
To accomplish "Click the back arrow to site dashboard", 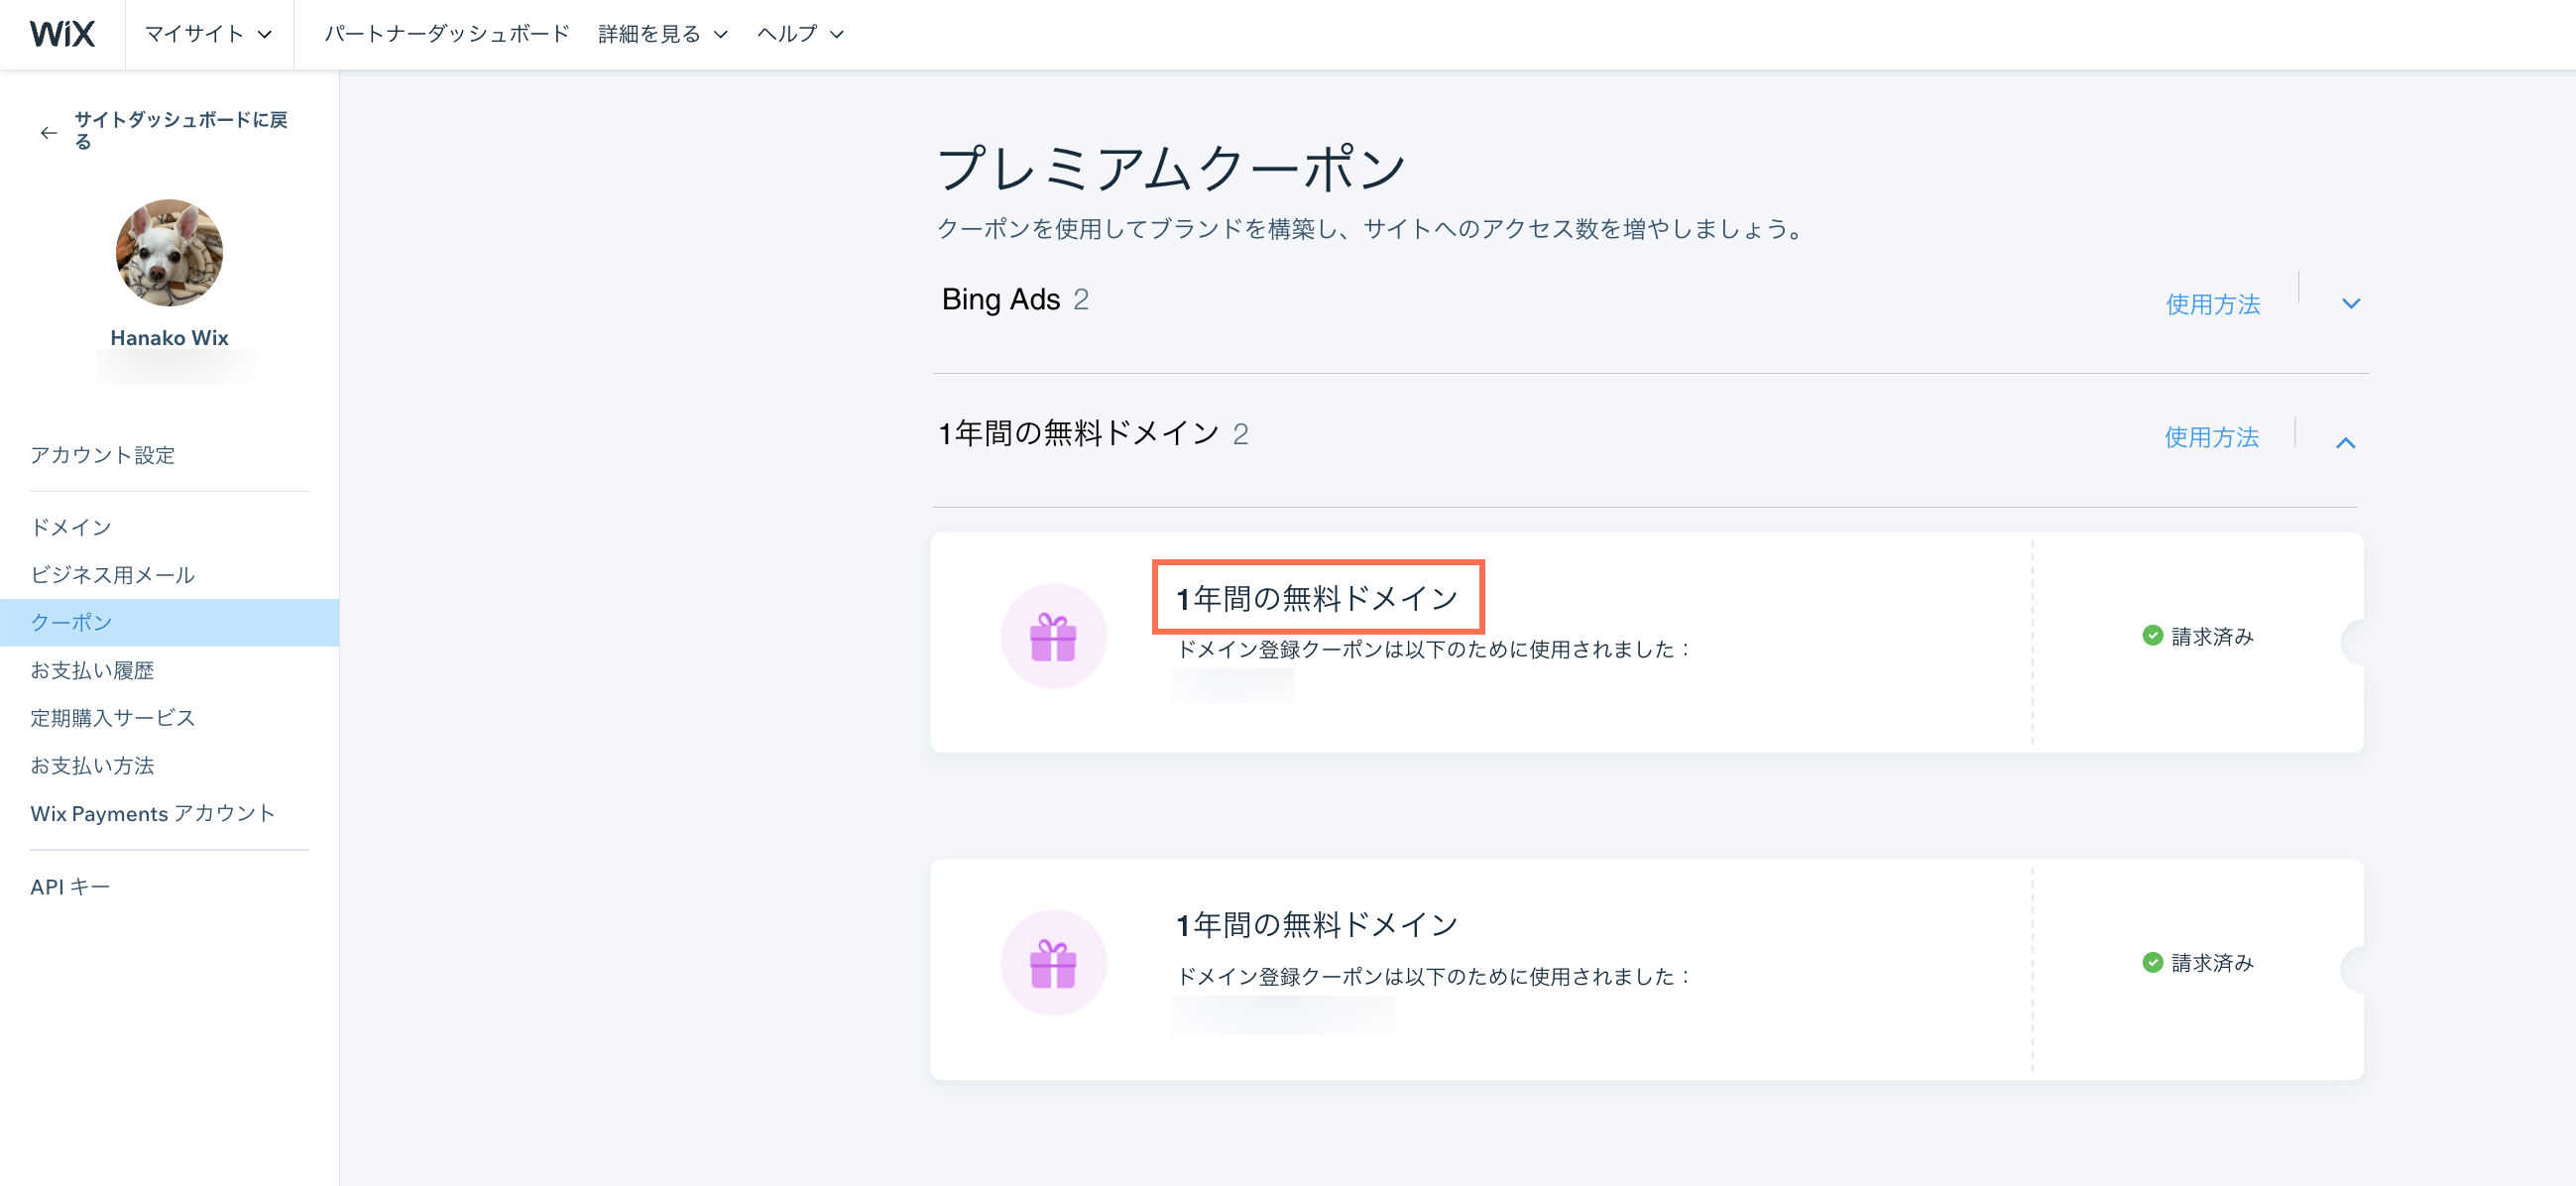I will tap(48, 131).
